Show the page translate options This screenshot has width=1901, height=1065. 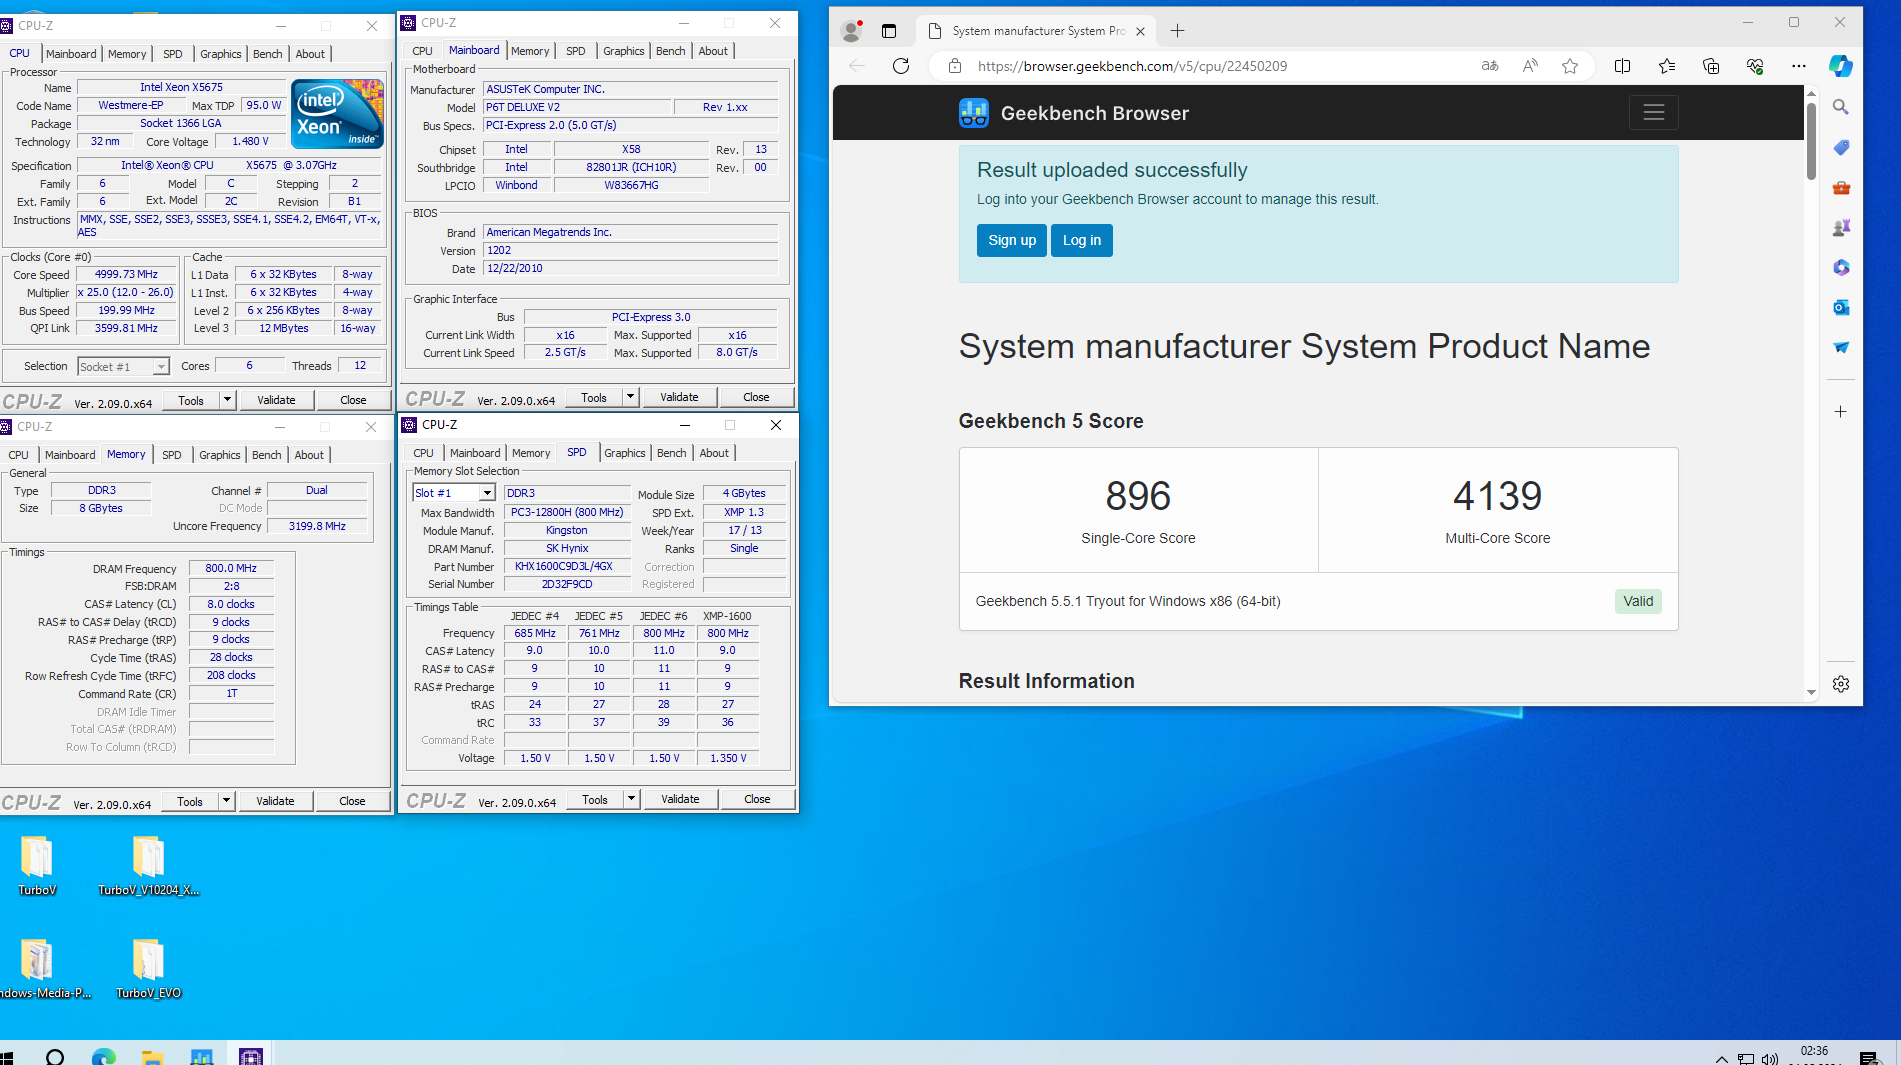click(x=1490, y=66)
